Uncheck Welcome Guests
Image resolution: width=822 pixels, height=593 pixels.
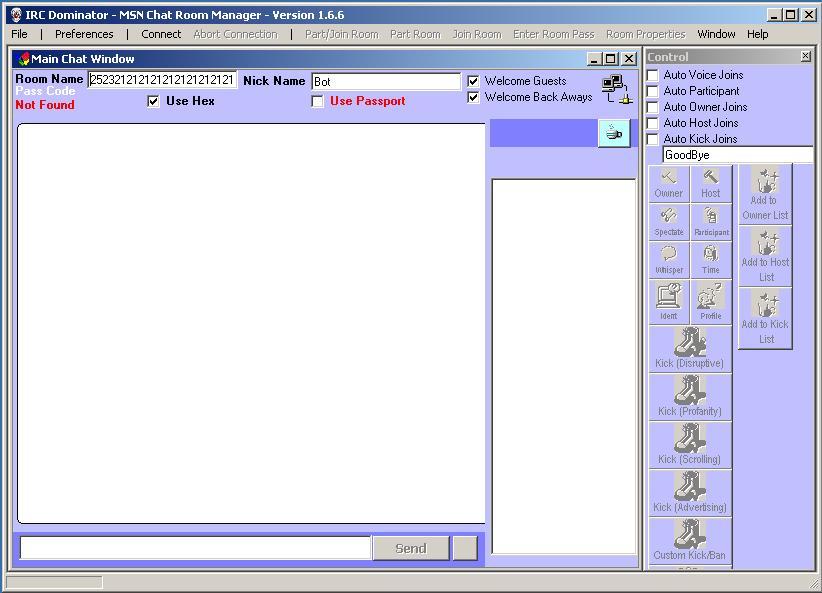point(473,81)
